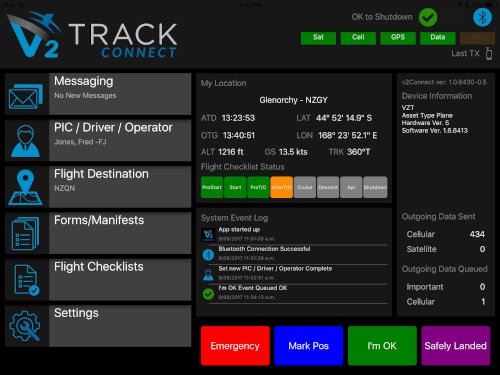Tap the longitude 168° 23' 52.1" E
The height and width of the screenshot is (375, 500).
point(347,135)
